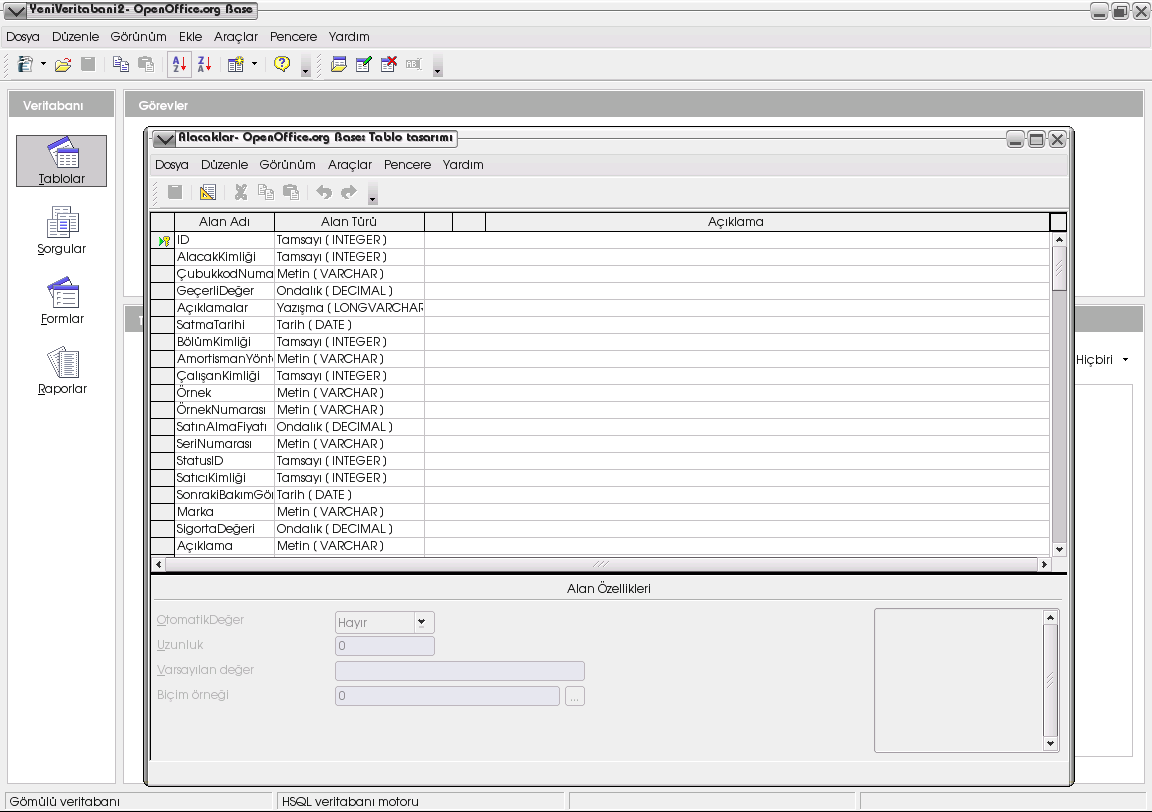Select Sorgular in the Veritabanı panel
Viewport: 1152px width, 812px height.
click(62, 231)
